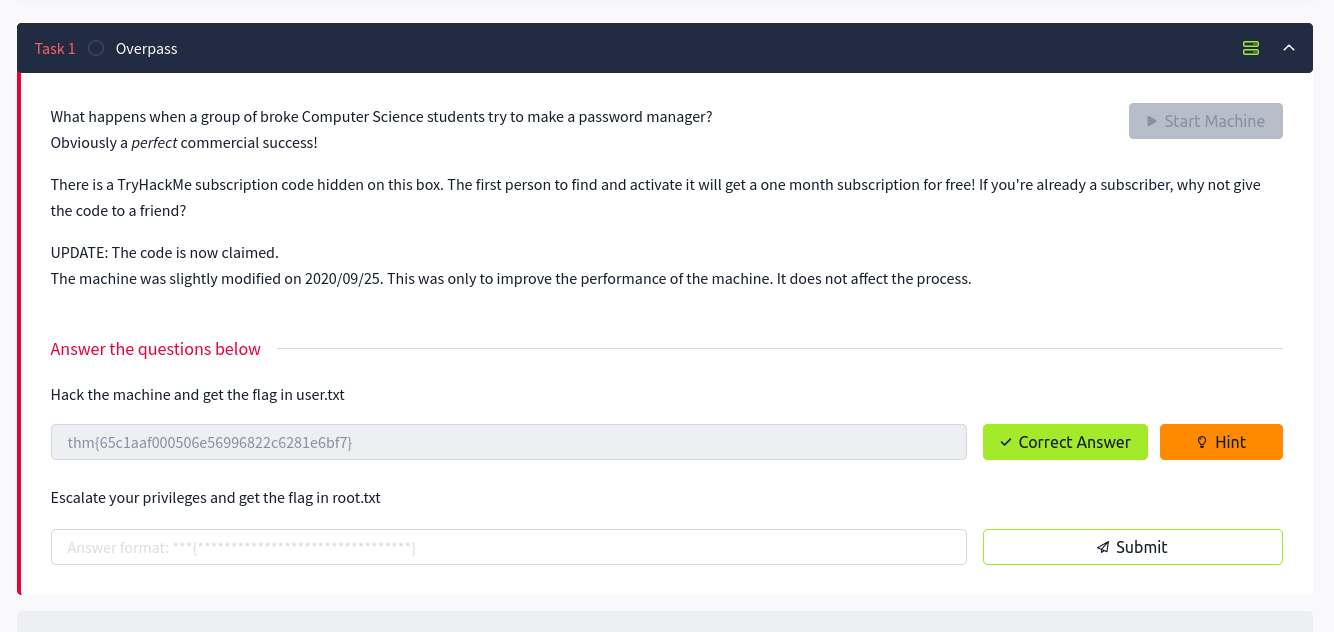Viewport: 1334px width, 632px height.
Task: Open the Hint for user.txt
Action: (x=1220, y=442)
